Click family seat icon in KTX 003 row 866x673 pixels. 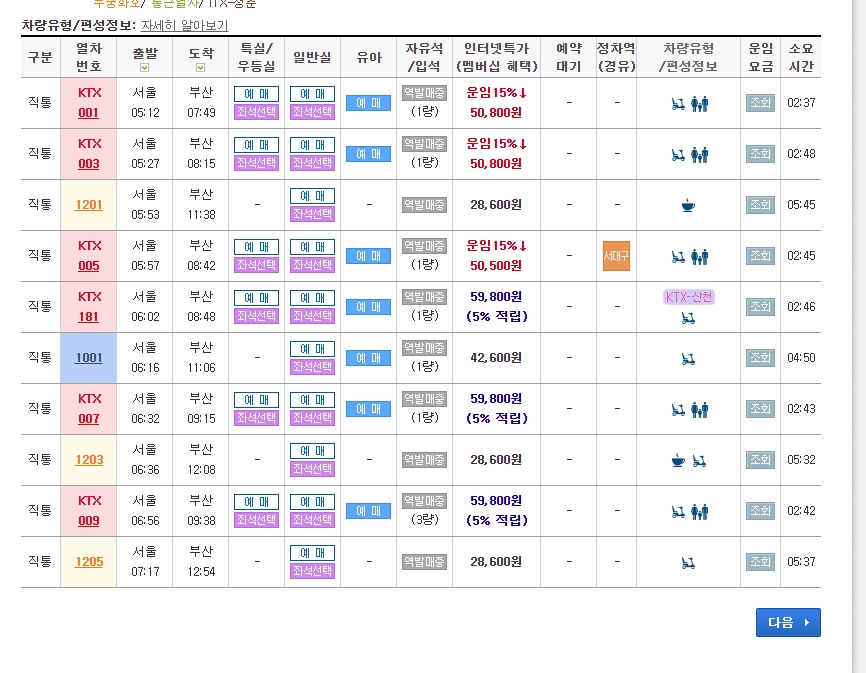(700, 155)
